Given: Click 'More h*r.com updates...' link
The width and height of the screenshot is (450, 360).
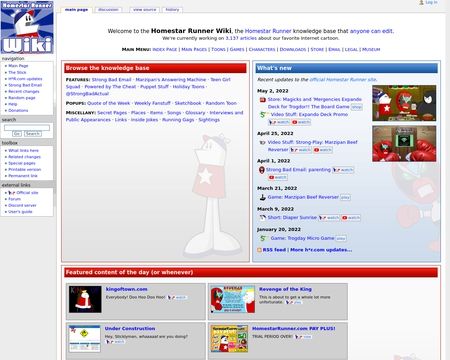Looking at the screenshot, I should tap(321, 250).
